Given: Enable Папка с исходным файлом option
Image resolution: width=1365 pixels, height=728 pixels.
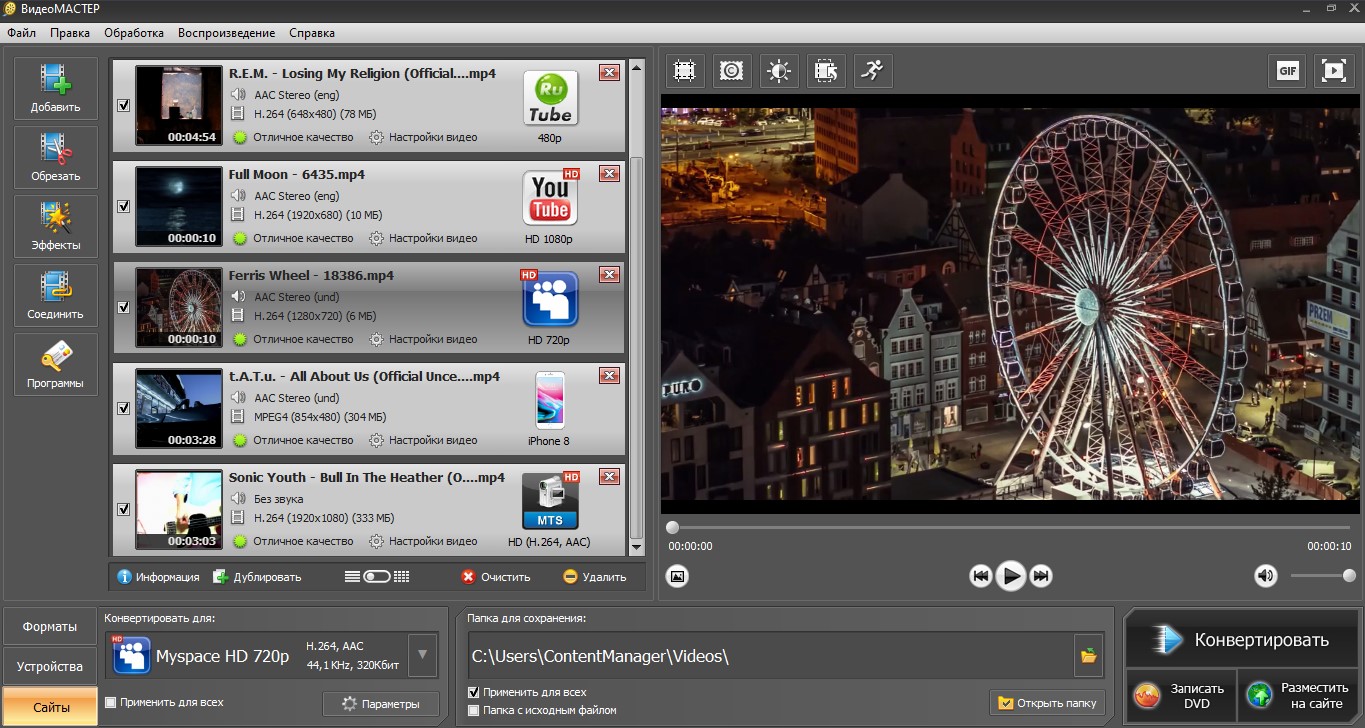Looking at the screenshot, I should 474,710.
